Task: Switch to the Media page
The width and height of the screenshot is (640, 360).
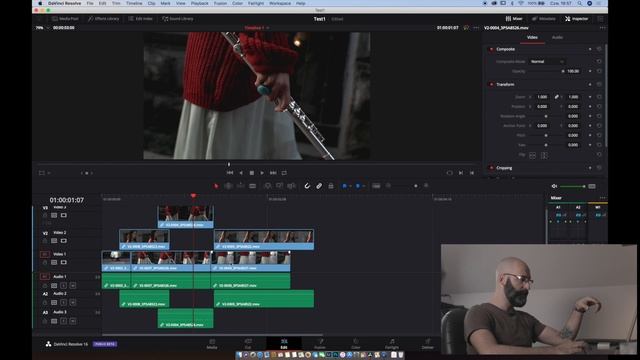Action: click(212, 344)
